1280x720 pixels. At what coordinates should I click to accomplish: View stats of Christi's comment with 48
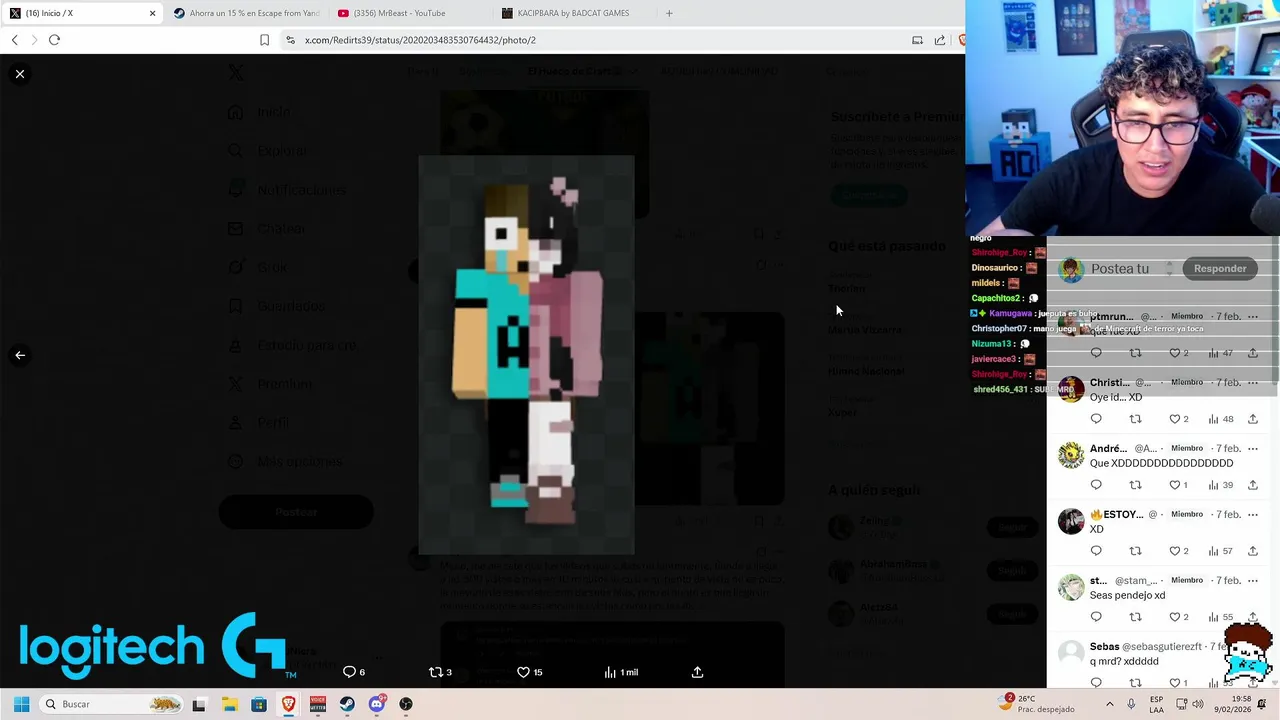[1220, 419]
